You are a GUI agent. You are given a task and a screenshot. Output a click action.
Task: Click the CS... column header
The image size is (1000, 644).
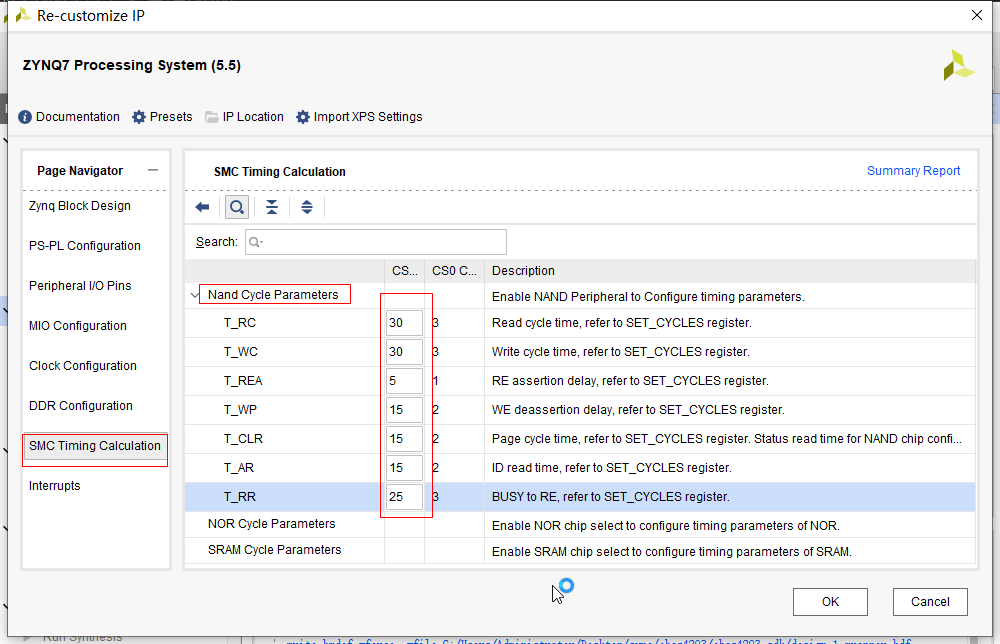click(404, 271)
